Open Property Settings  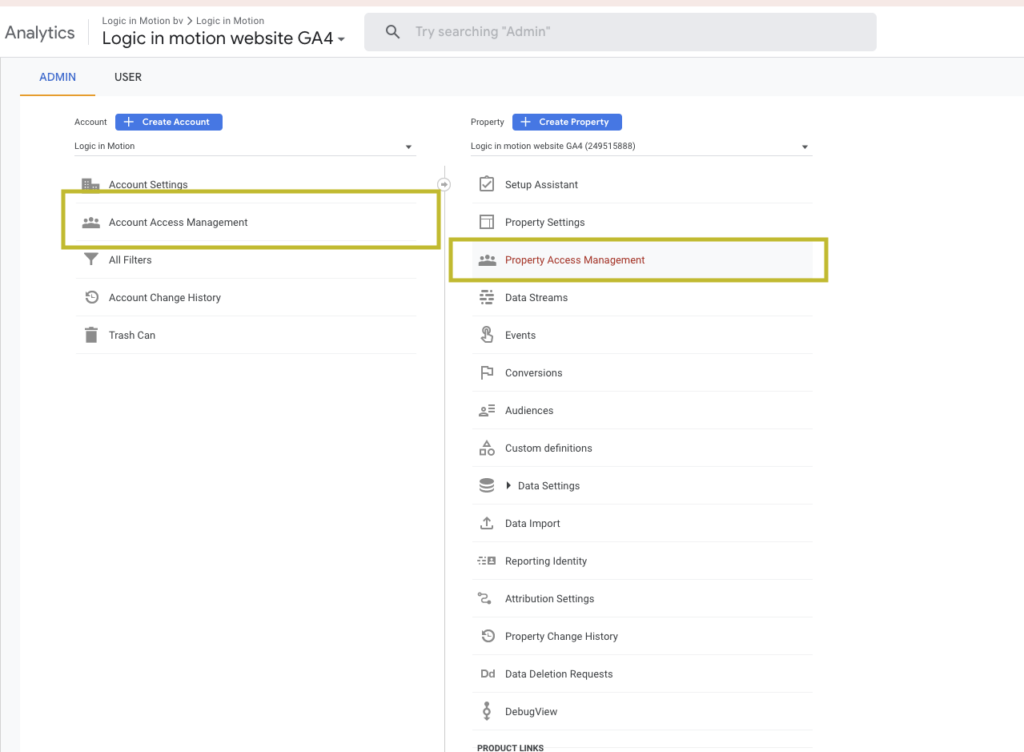pyautogui.click(x=545, y=223)
